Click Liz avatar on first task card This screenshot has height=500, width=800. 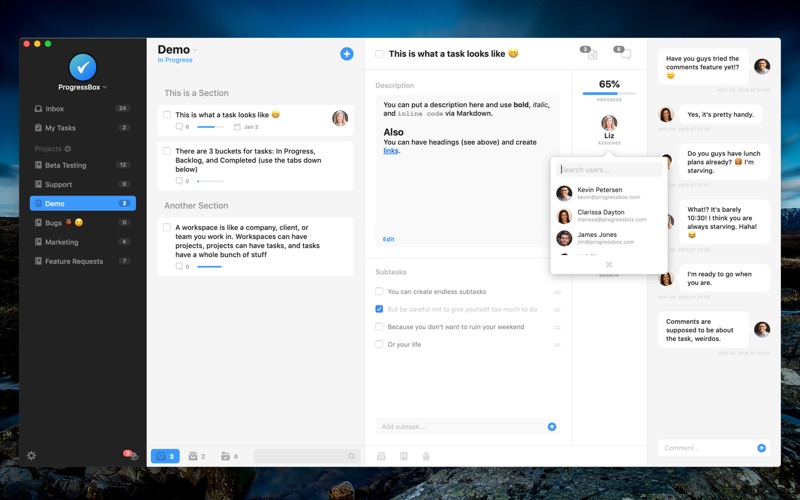click(x=340, y=118)
